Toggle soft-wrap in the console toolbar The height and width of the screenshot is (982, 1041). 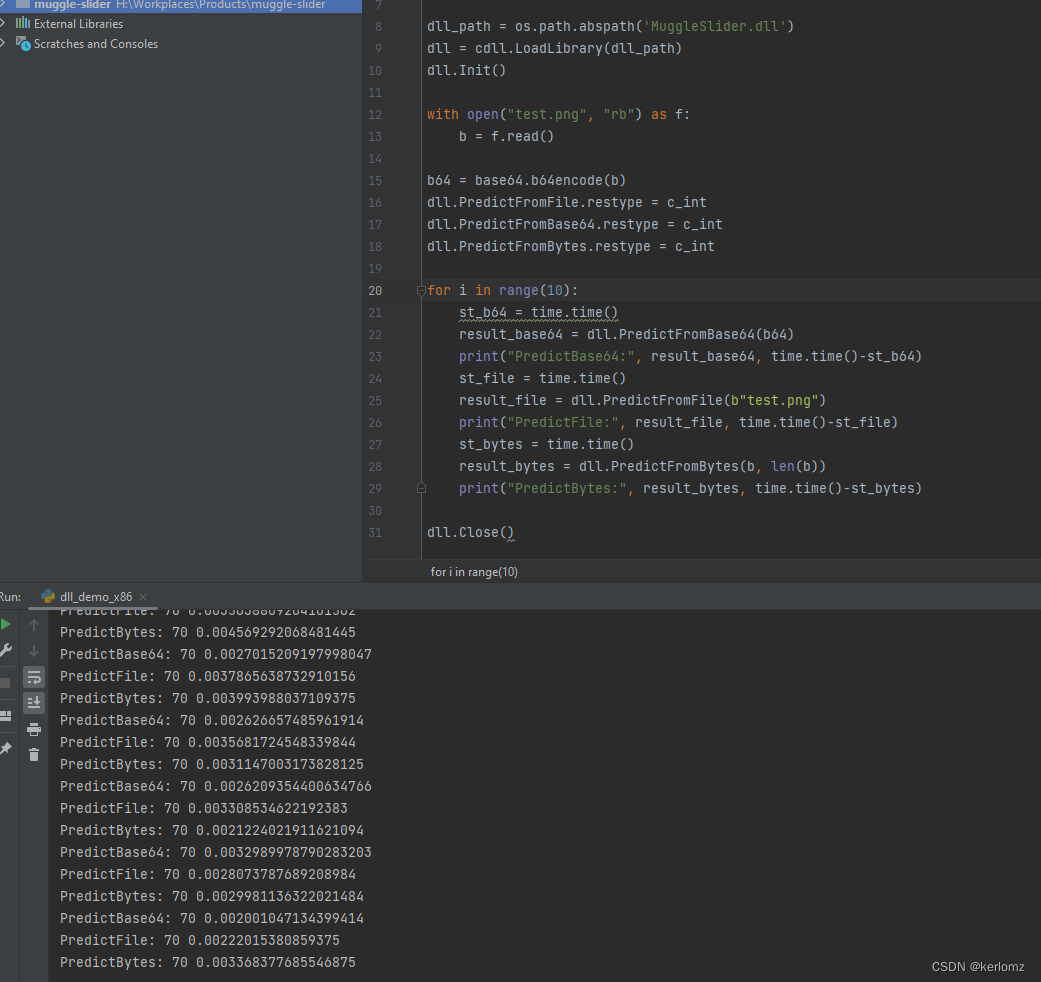pos(34,677)
